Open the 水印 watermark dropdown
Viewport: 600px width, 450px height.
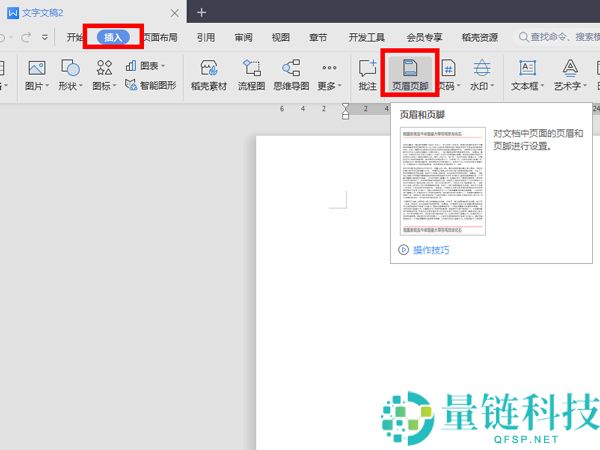[482, 75]
